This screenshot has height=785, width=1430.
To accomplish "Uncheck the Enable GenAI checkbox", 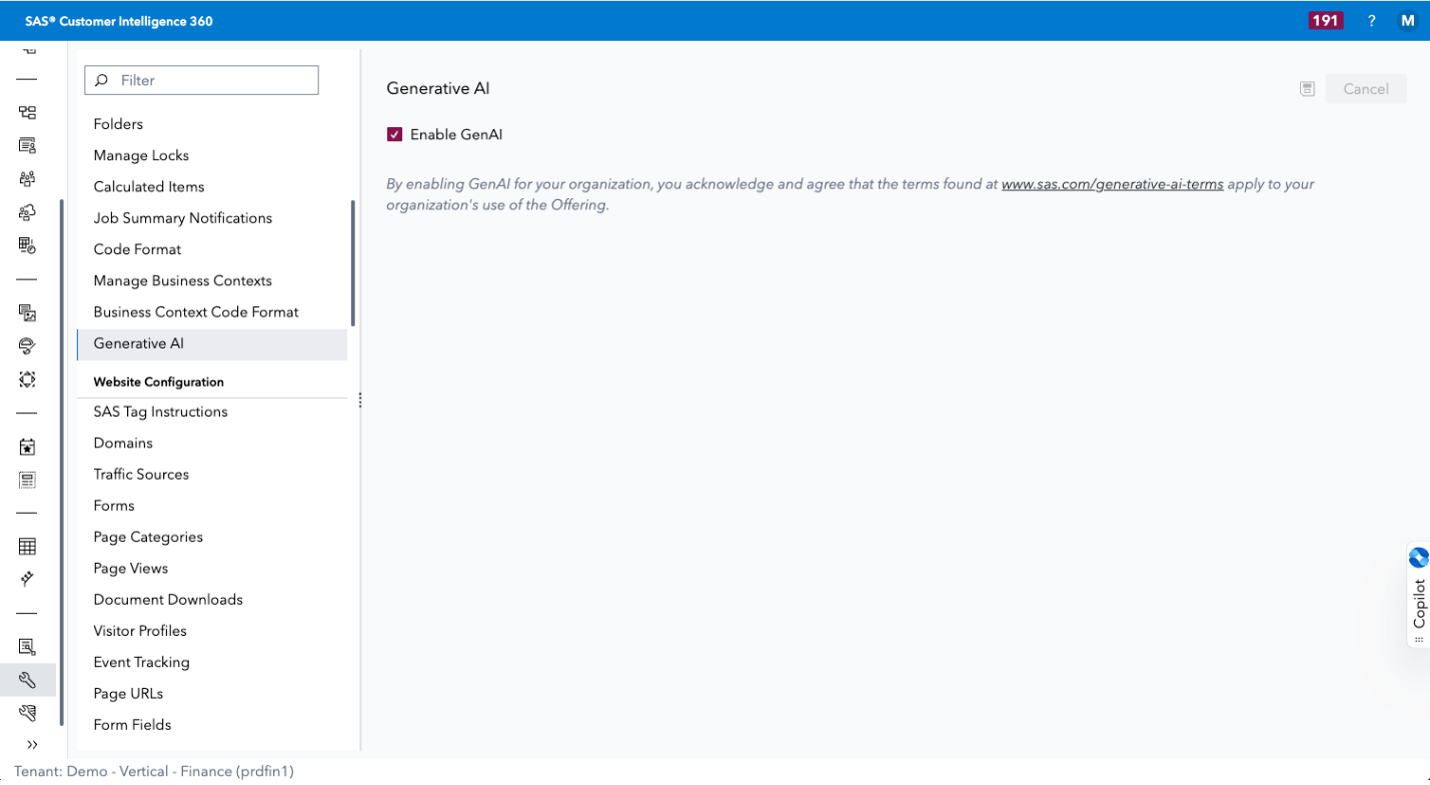I will pos(394,133).
